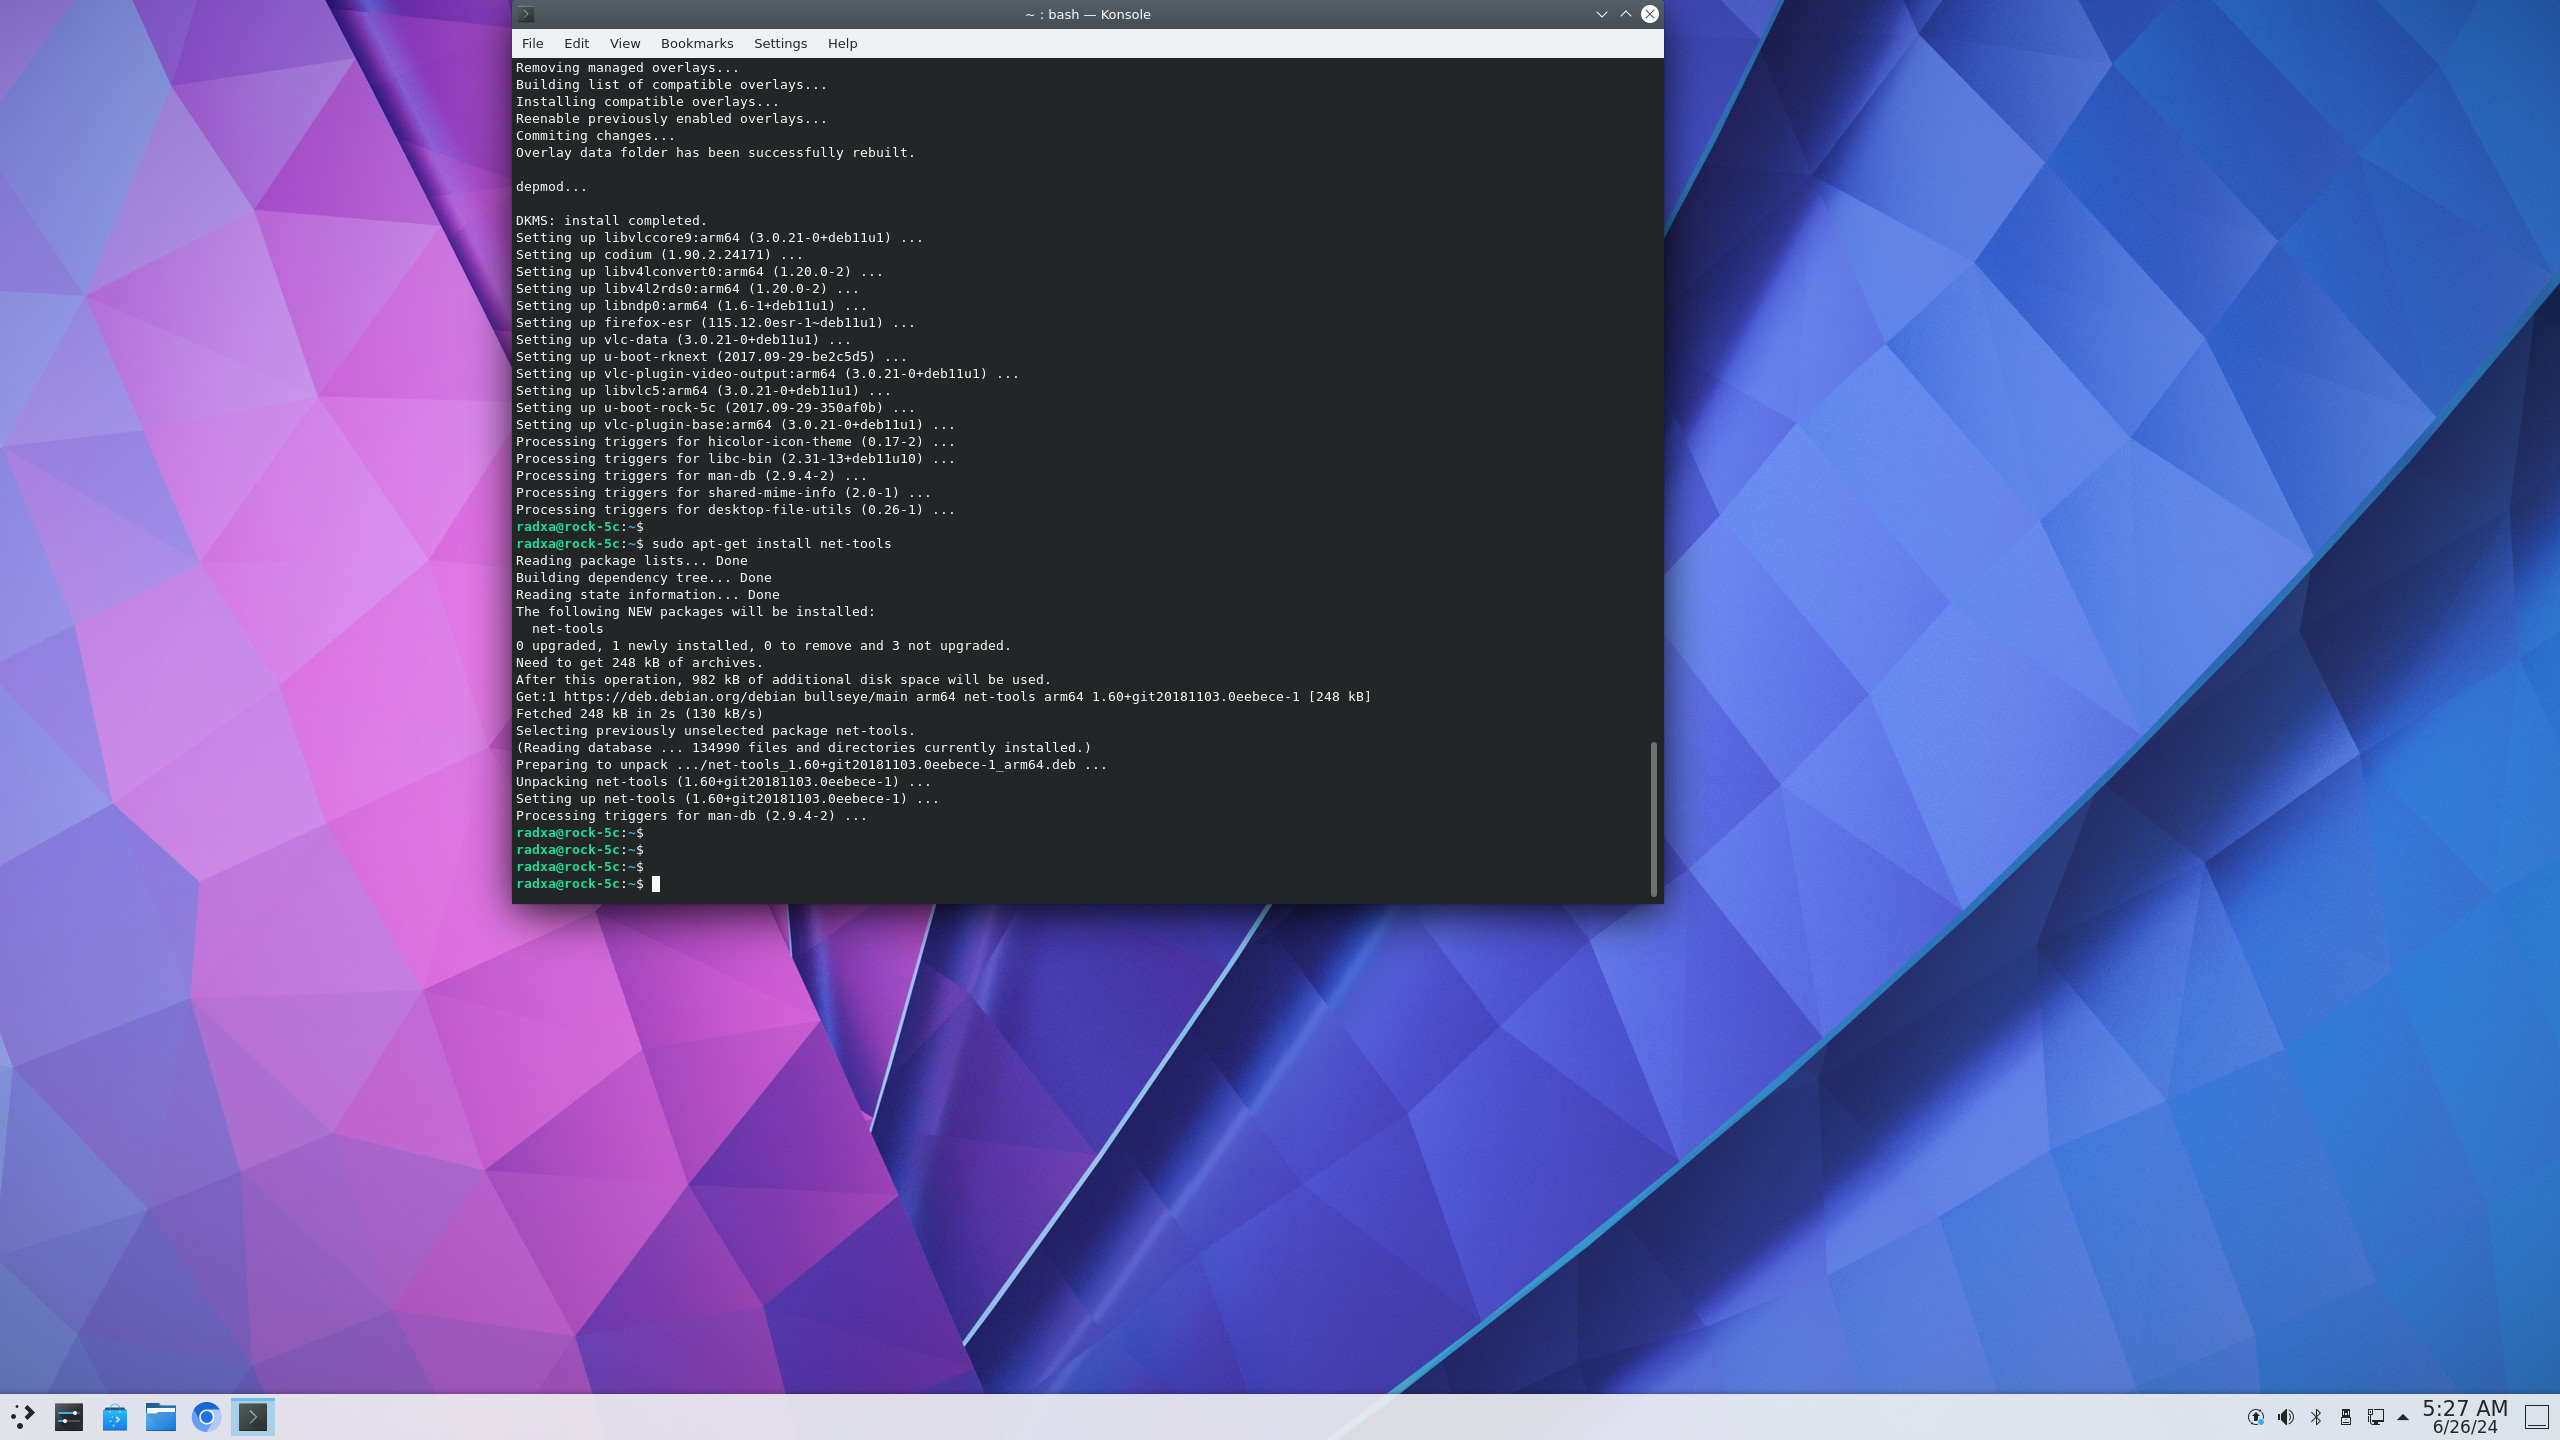The height and width of the screenshot is (1440, 2560).
Task: Launch the Chromium browser from the taskbar
Action: [206, 1416]
